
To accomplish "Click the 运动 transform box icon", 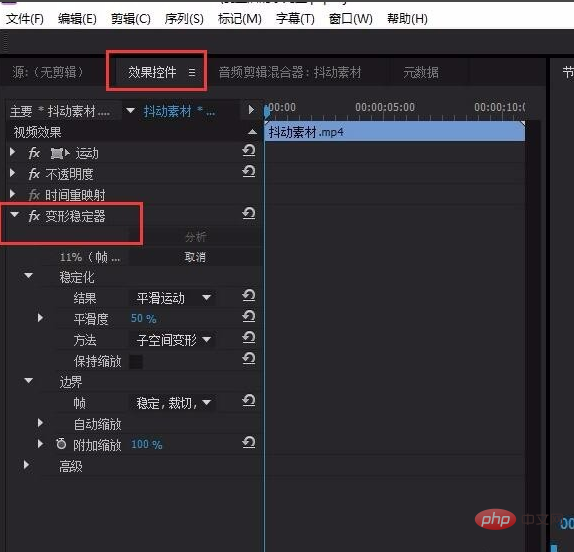I will click(56, 153).
